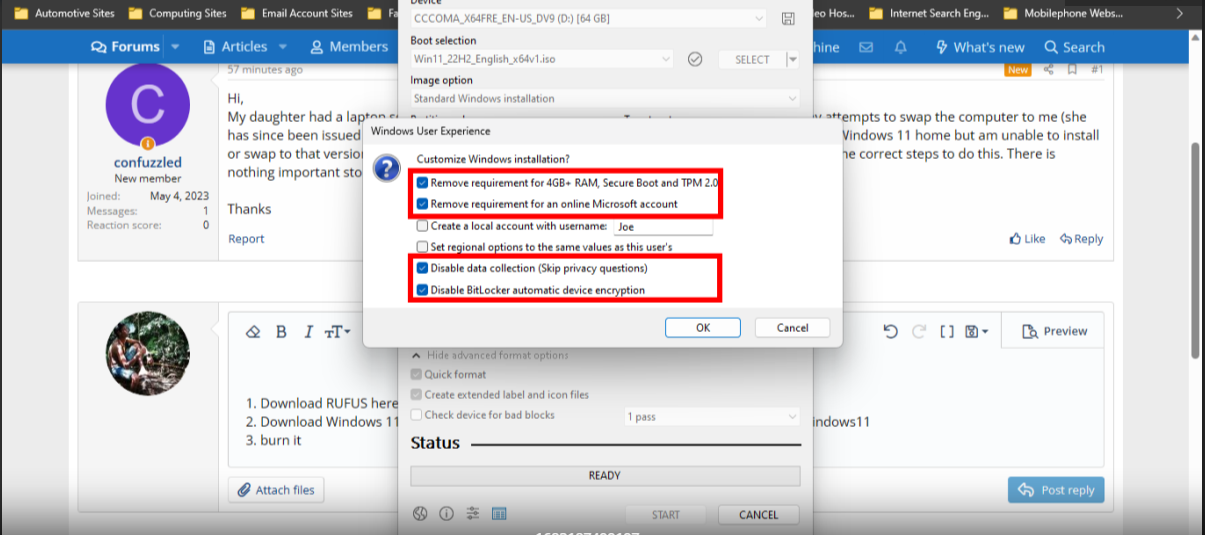Open the What's new page
Image resolution: width=1205 pixels, height=535 pixels.
click(980, 47)
